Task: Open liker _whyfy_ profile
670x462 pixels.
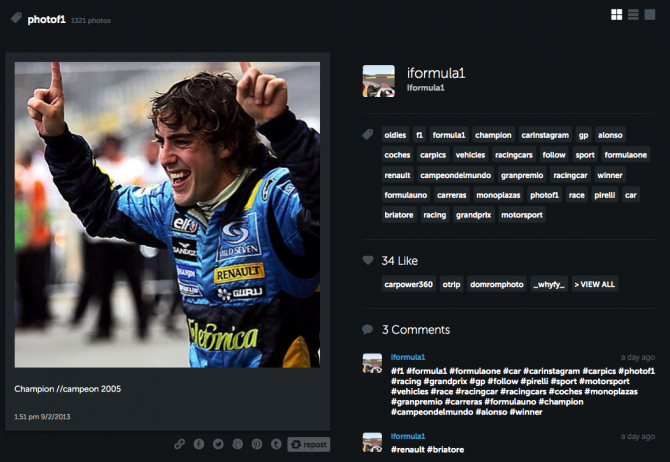Action: pos(549,284)
